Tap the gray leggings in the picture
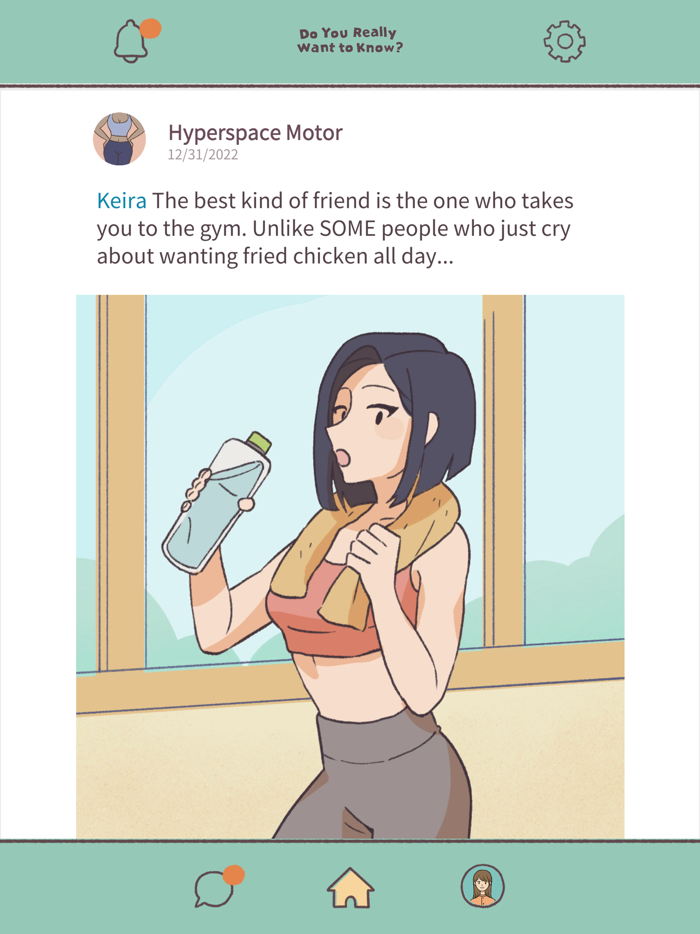700x934 pixels. pyautogui.click(x=375, y=773)
